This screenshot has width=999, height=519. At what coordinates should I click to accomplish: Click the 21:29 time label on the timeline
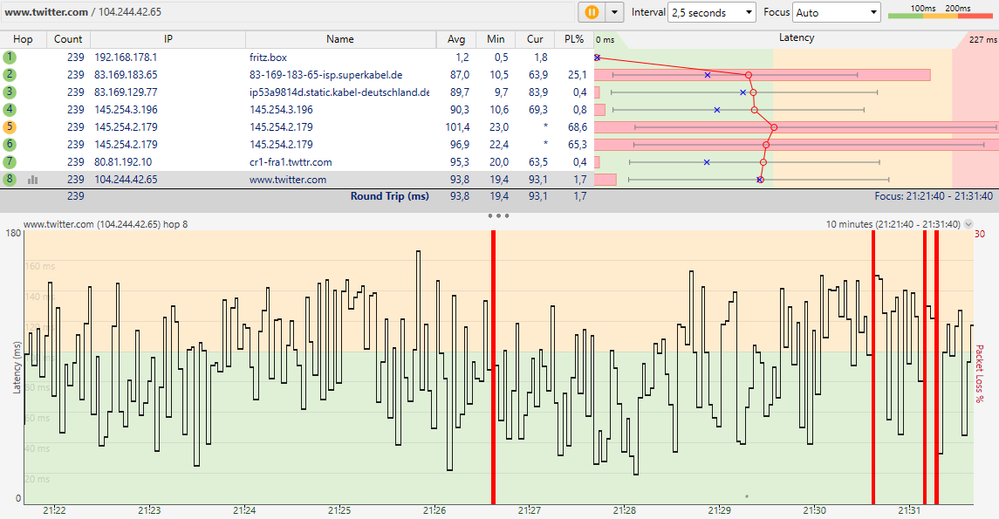pos(719,510)
